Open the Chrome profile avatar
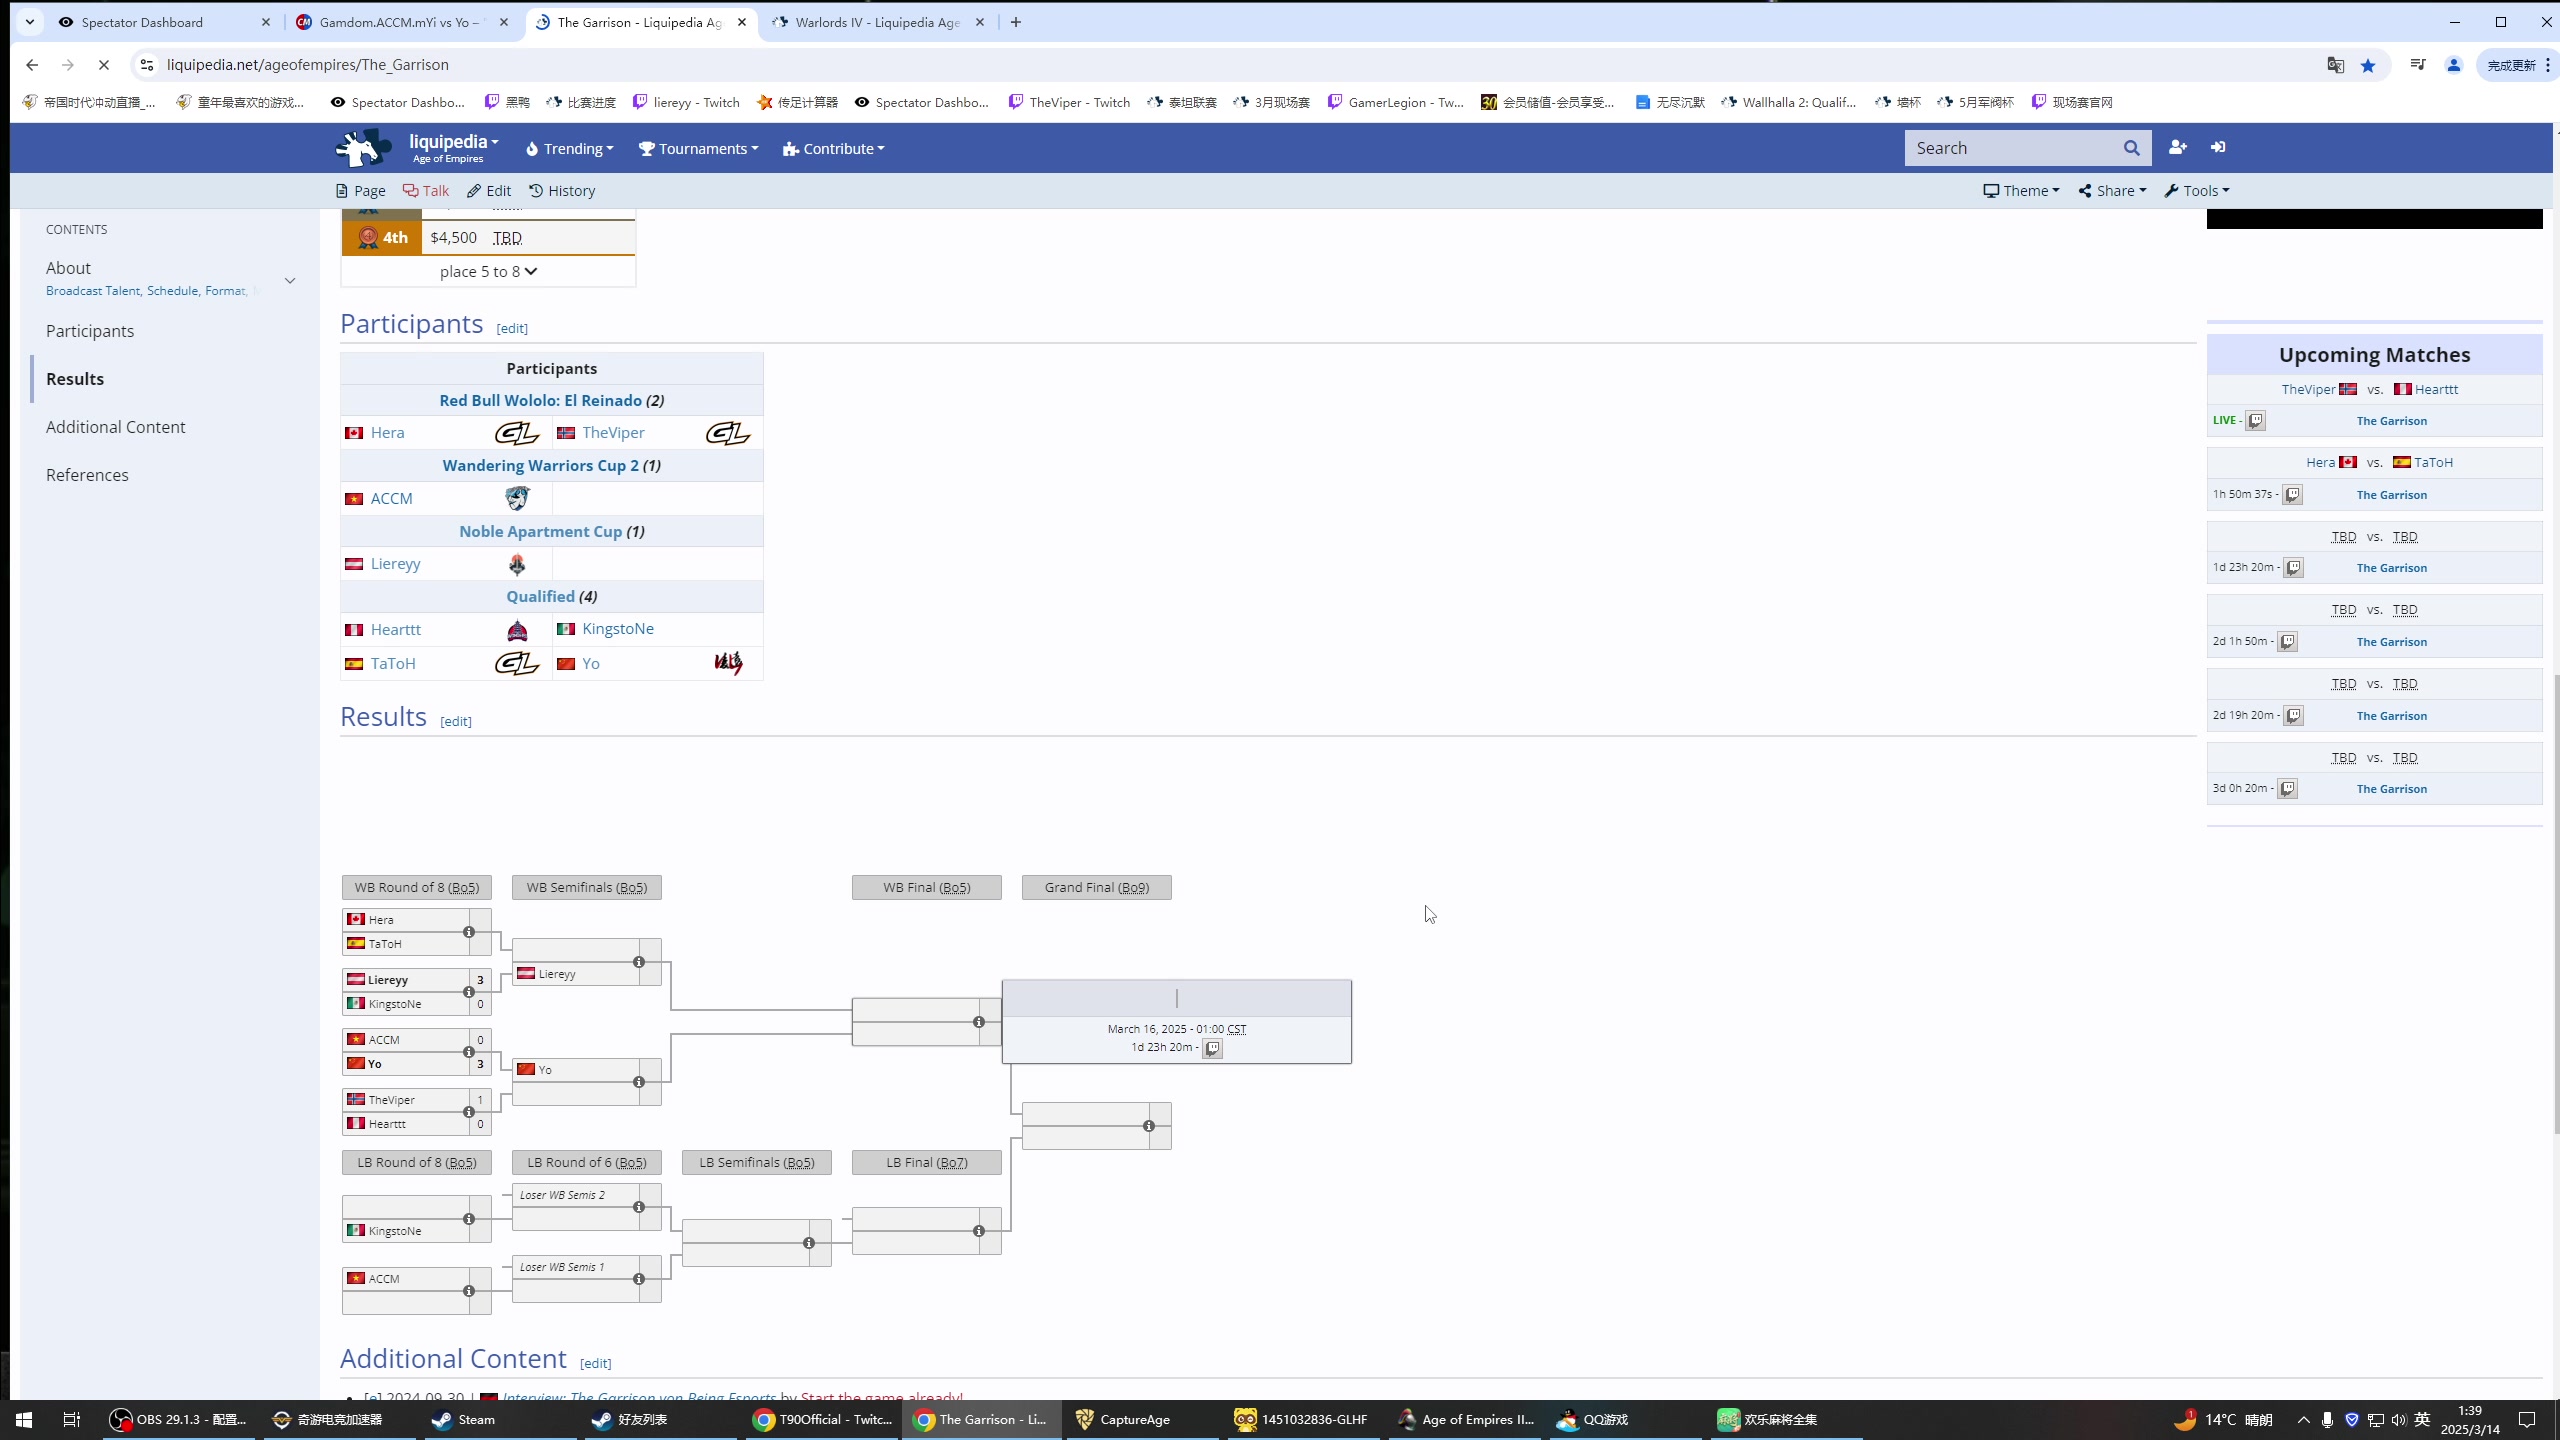This screenshot has width=2560, height=1440. click(2453, 65)
